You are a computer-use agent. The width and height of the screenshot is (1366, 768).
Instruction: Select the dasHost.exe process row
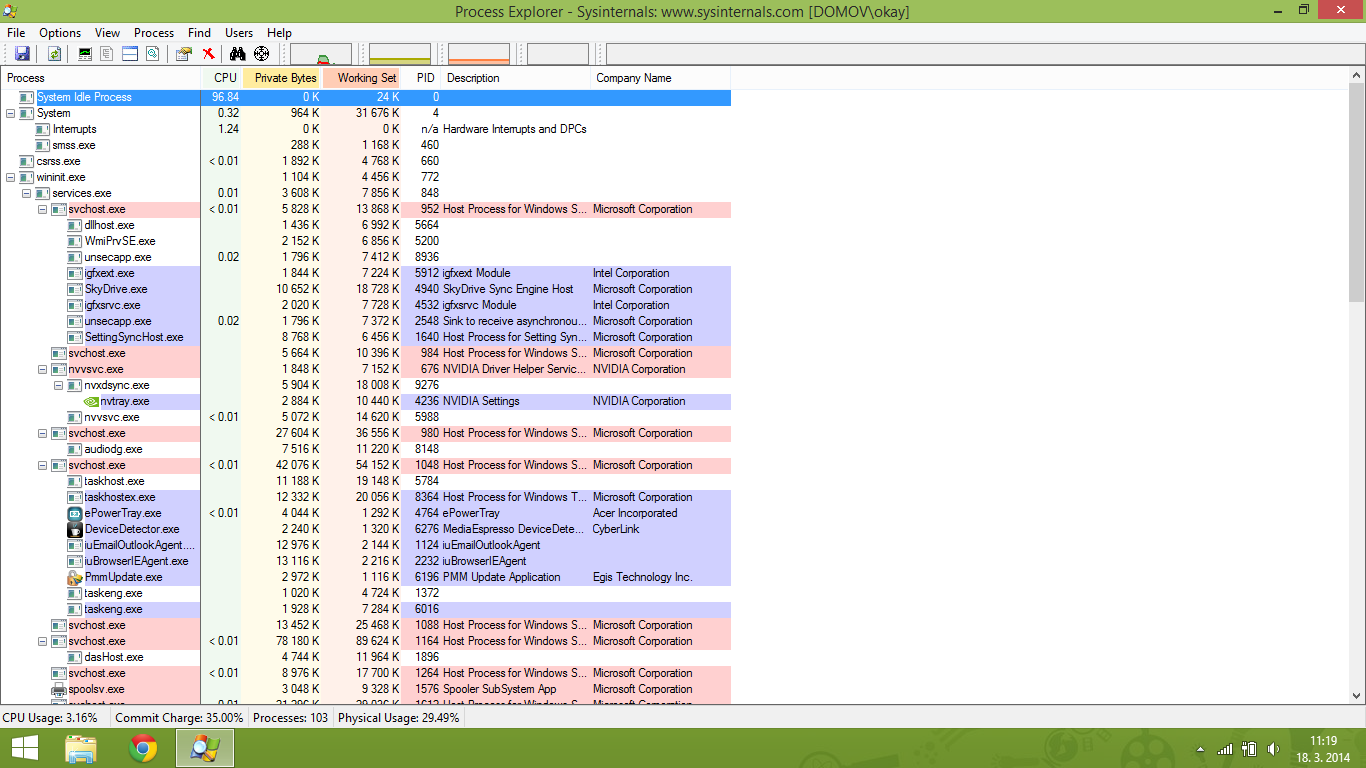point(366,657)
